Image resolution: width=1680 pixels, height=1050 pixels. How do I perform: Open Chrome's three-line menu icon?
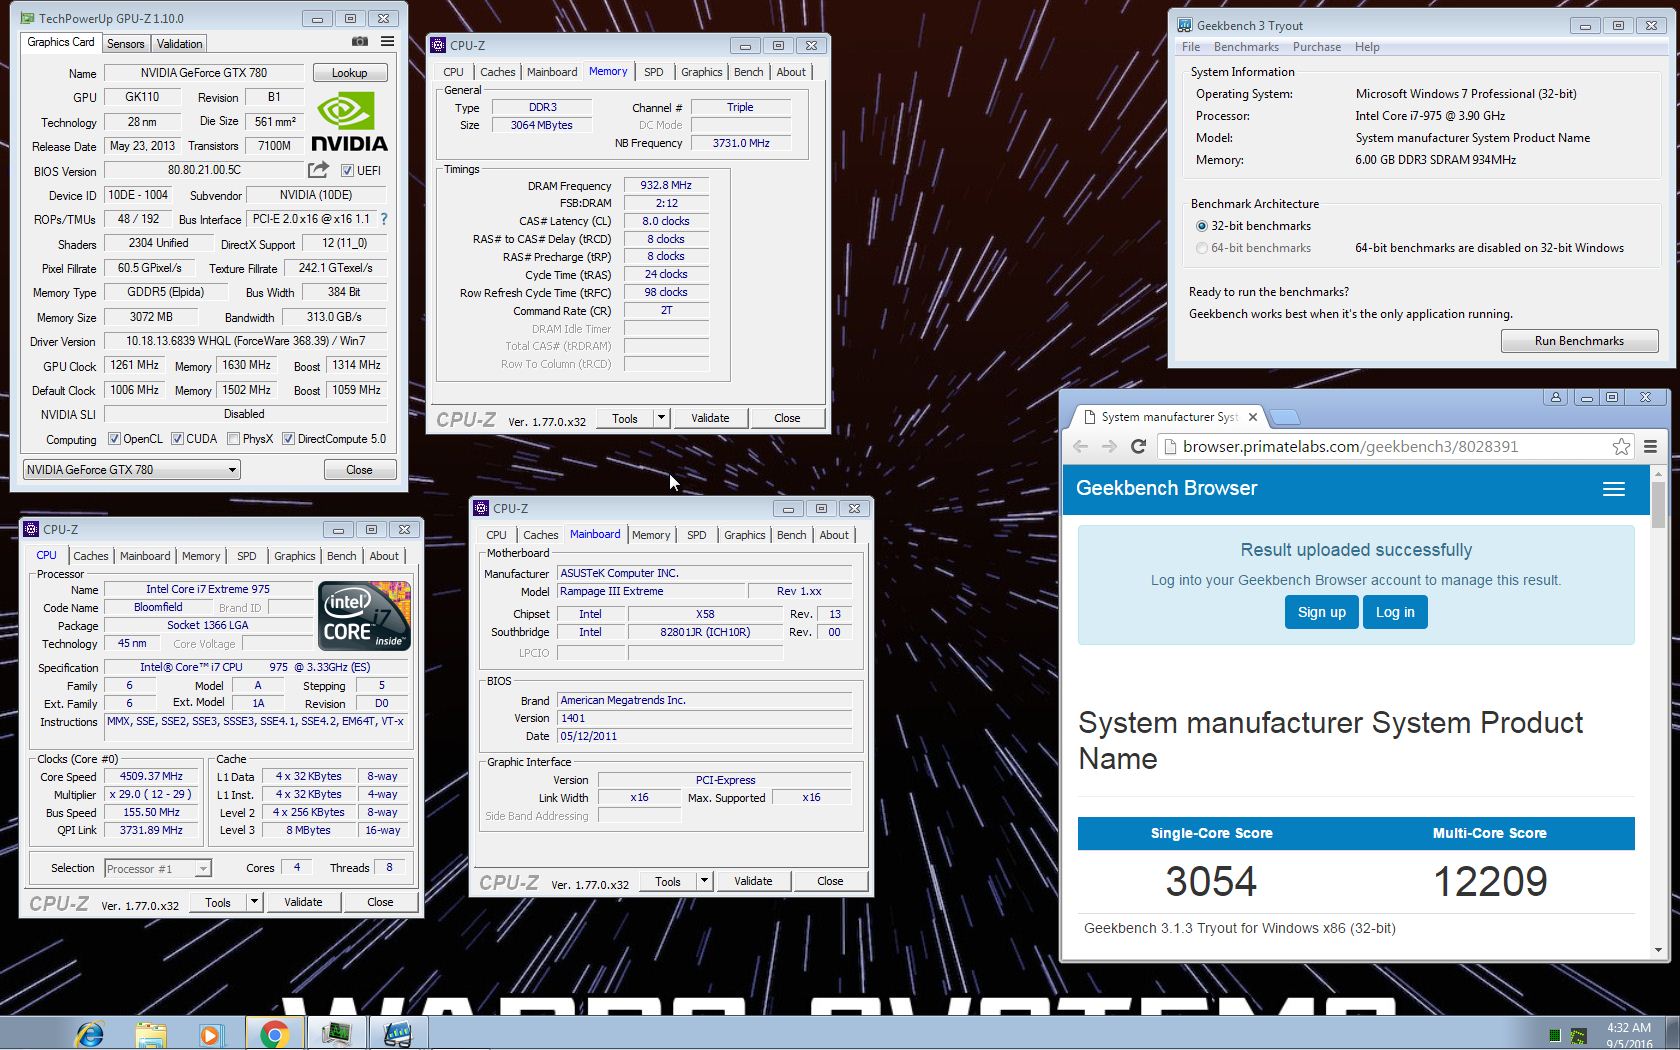(1651, 447)
